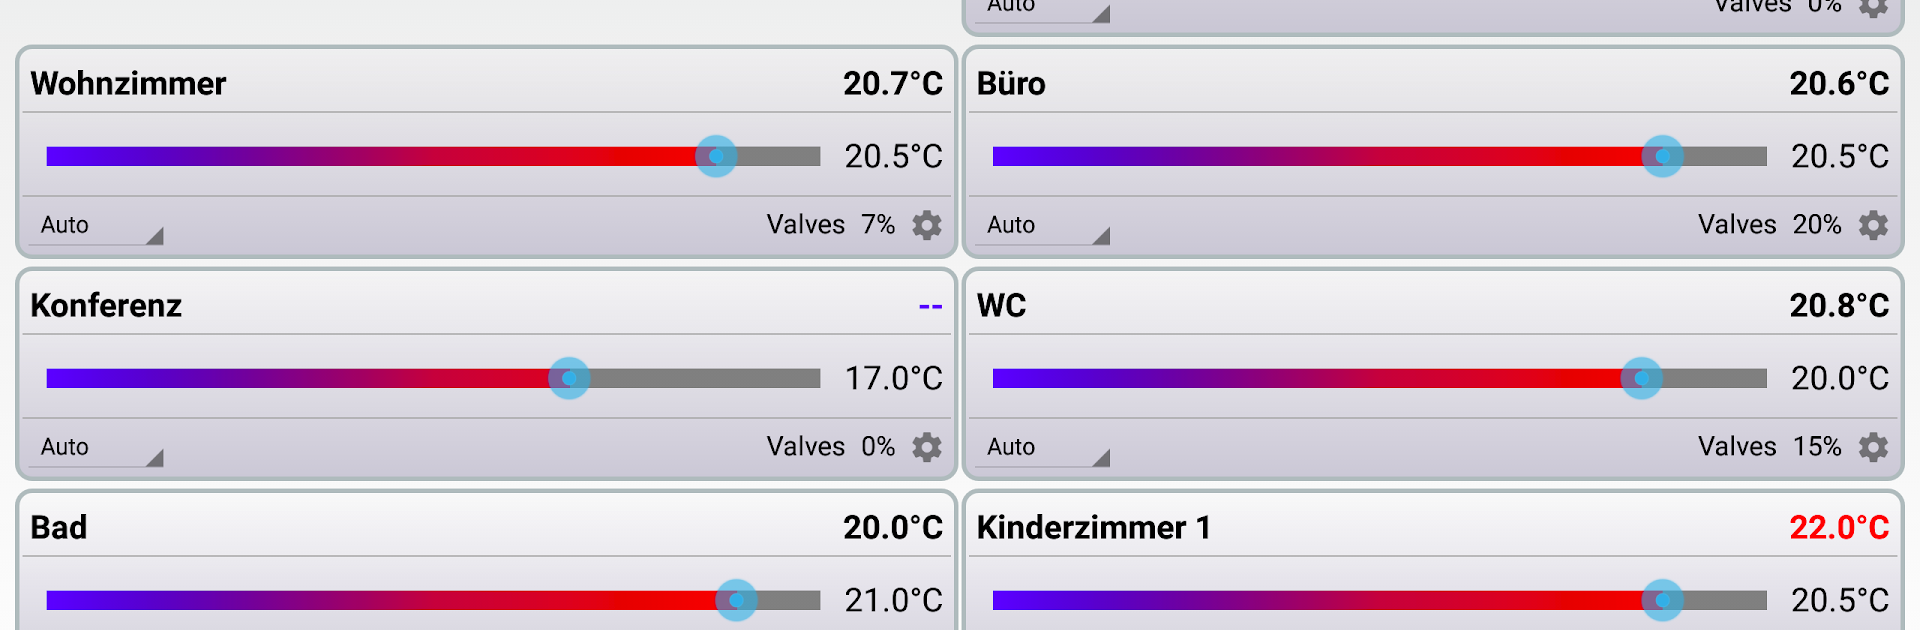Open settings gear for Wohnzimmer

pyautogui.click(x=927, y=225)
